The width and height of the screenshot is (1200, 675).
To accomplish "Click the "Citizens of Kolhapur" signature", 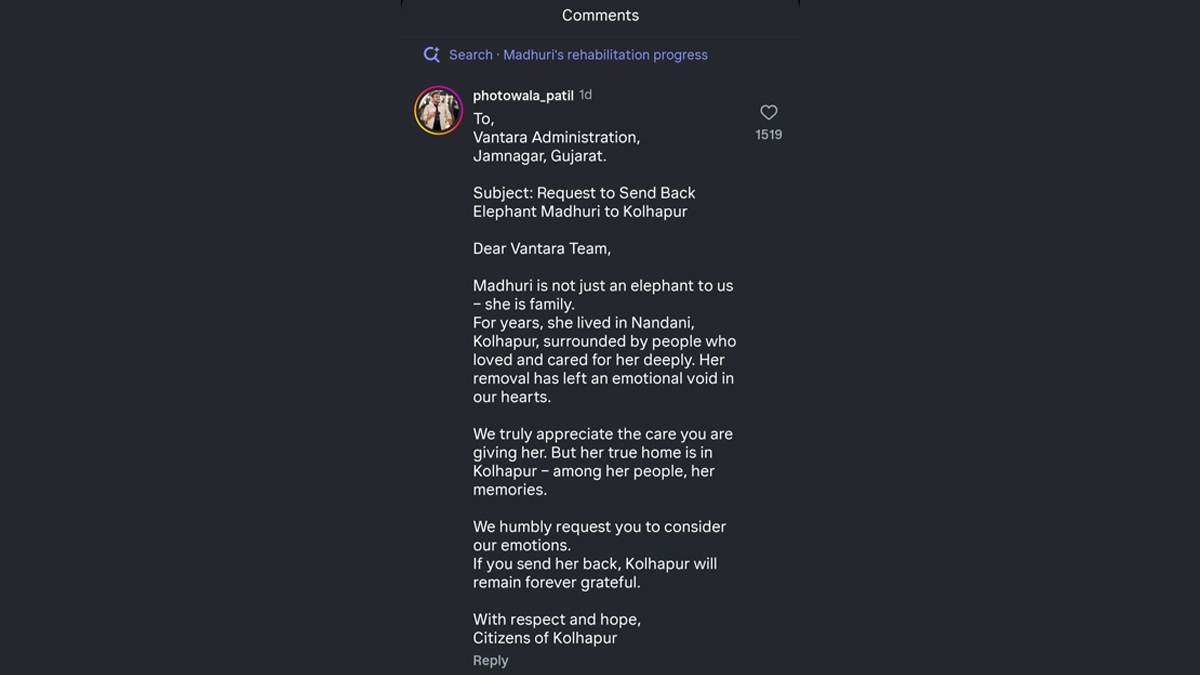I will pyautogui.click(x=544, y=638).
